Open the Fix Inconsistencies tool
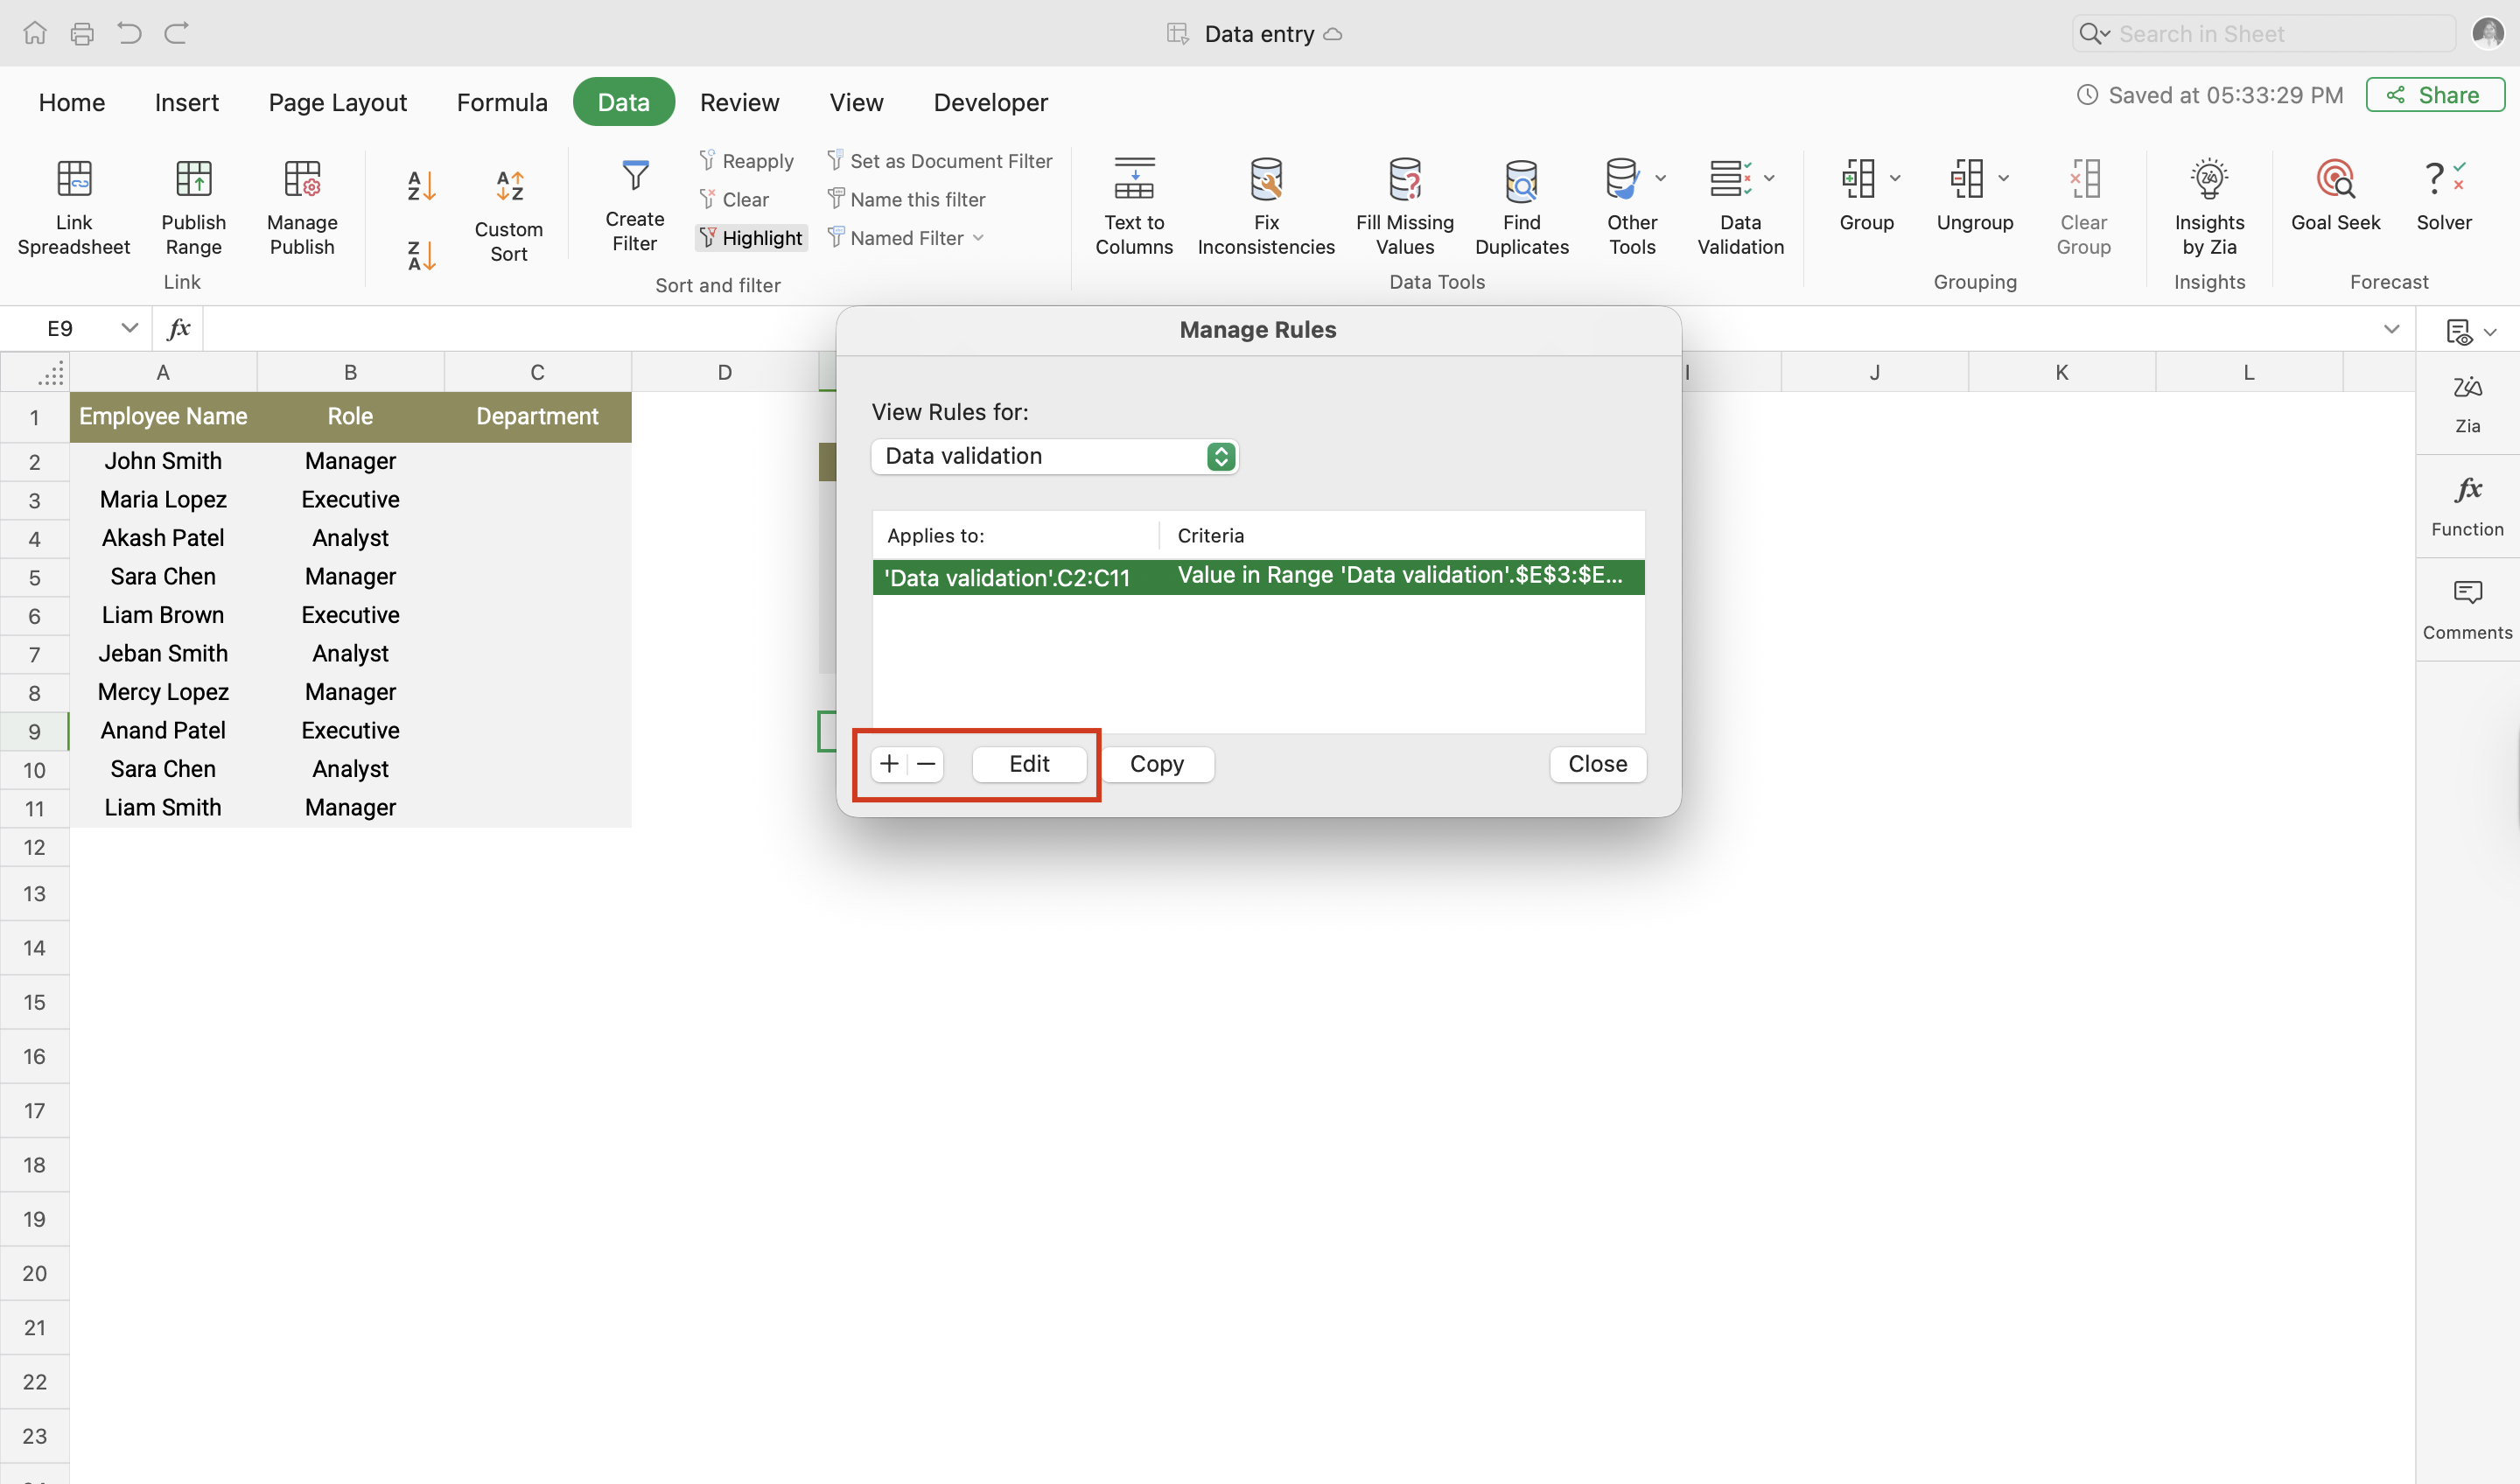This screenshot has height=1484, width=2520. (x=1266, y=181)
